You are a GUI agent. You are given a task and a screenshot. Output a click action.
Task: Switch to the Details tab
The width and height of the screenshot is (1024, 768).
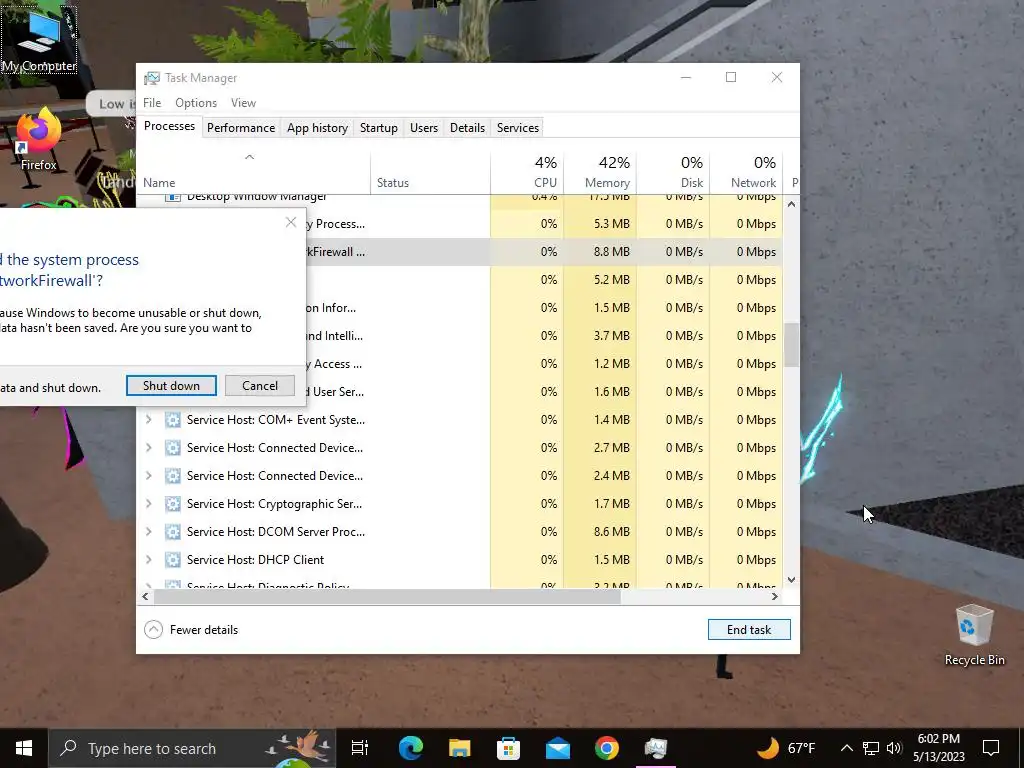coord(468,128)
